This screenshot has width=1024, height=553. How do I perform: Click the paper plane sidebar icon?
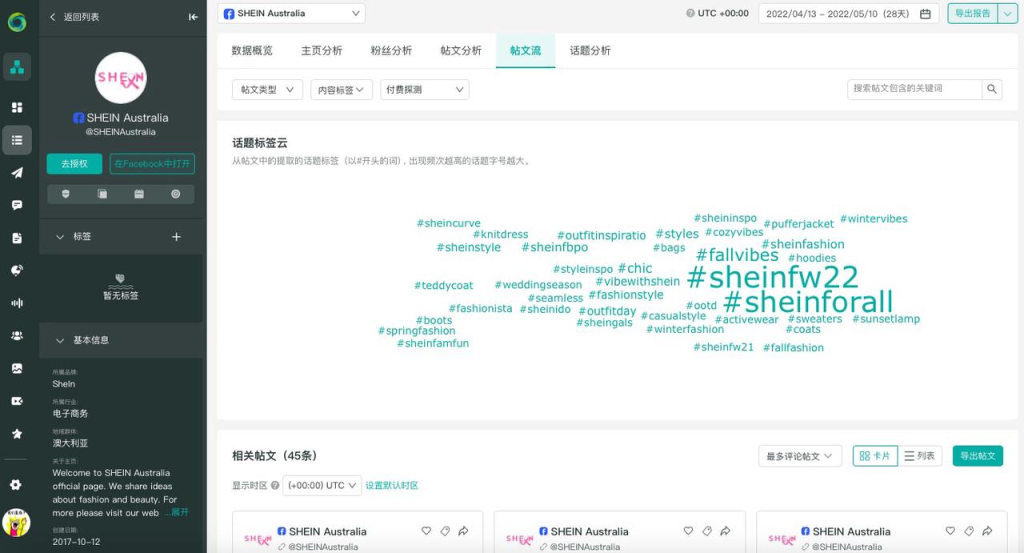16,172
